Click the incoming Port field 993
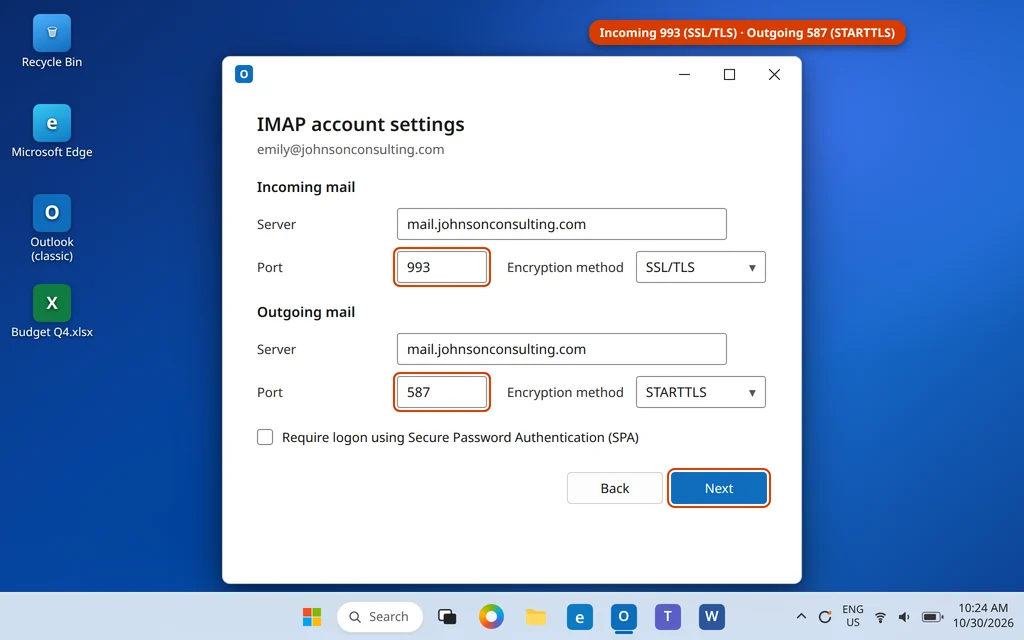 [x=442, y=267]
